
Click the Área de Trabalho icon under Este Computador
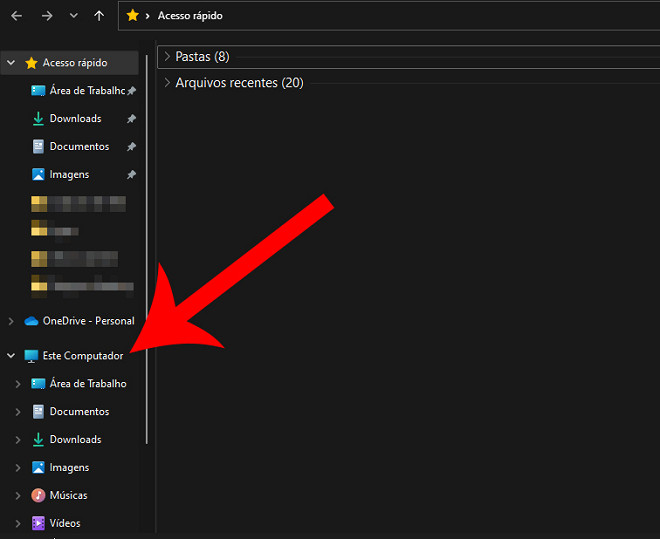pos(38,384)
